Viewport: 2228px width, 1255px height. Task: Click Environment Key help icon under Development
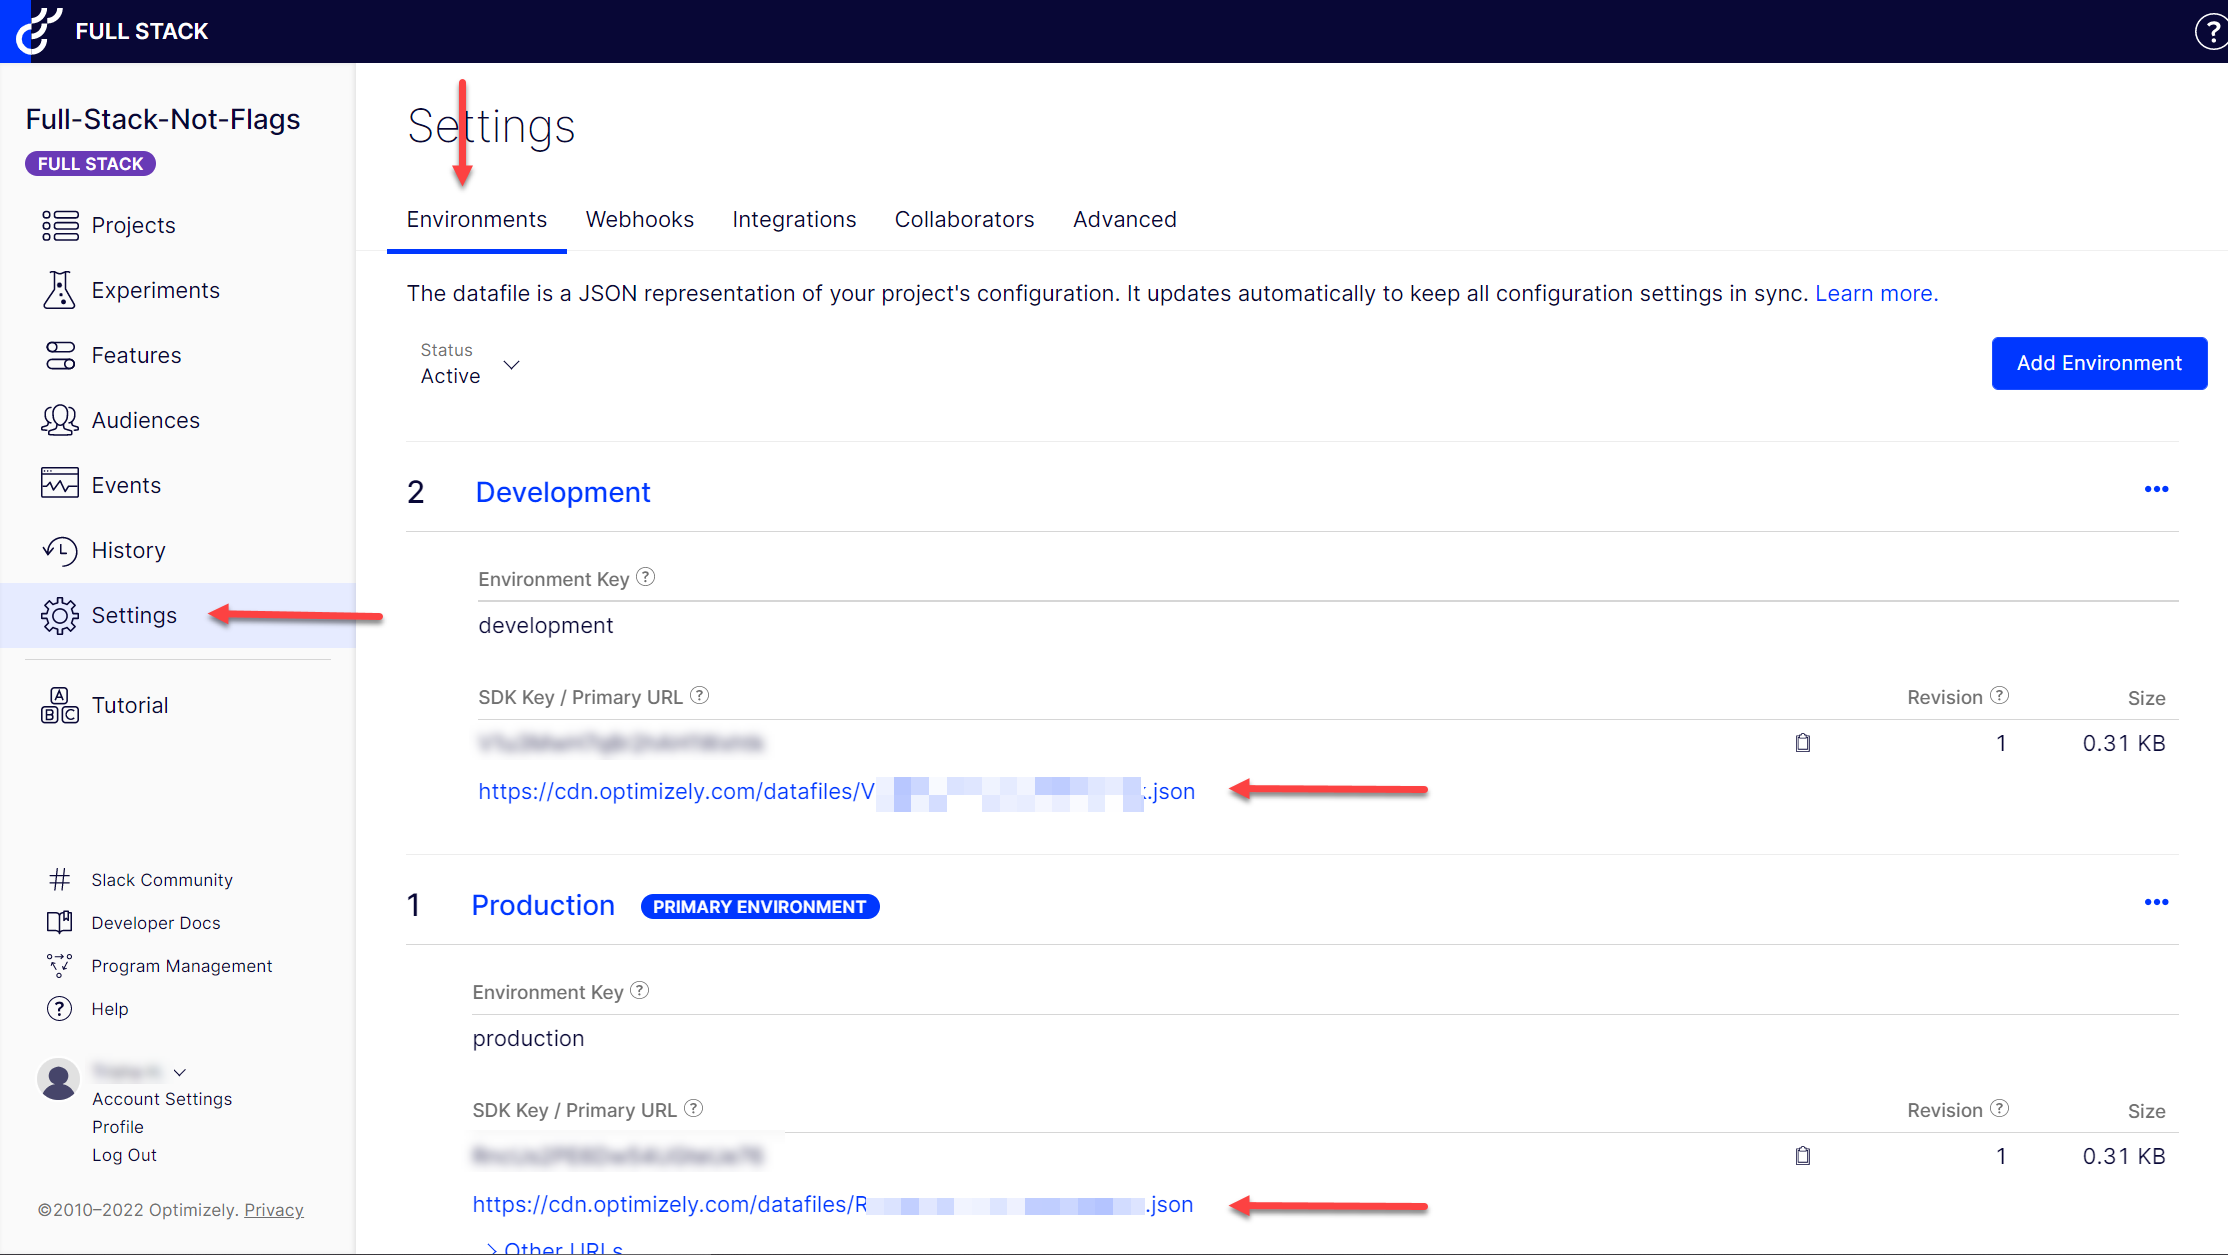[x=646, y=577]
